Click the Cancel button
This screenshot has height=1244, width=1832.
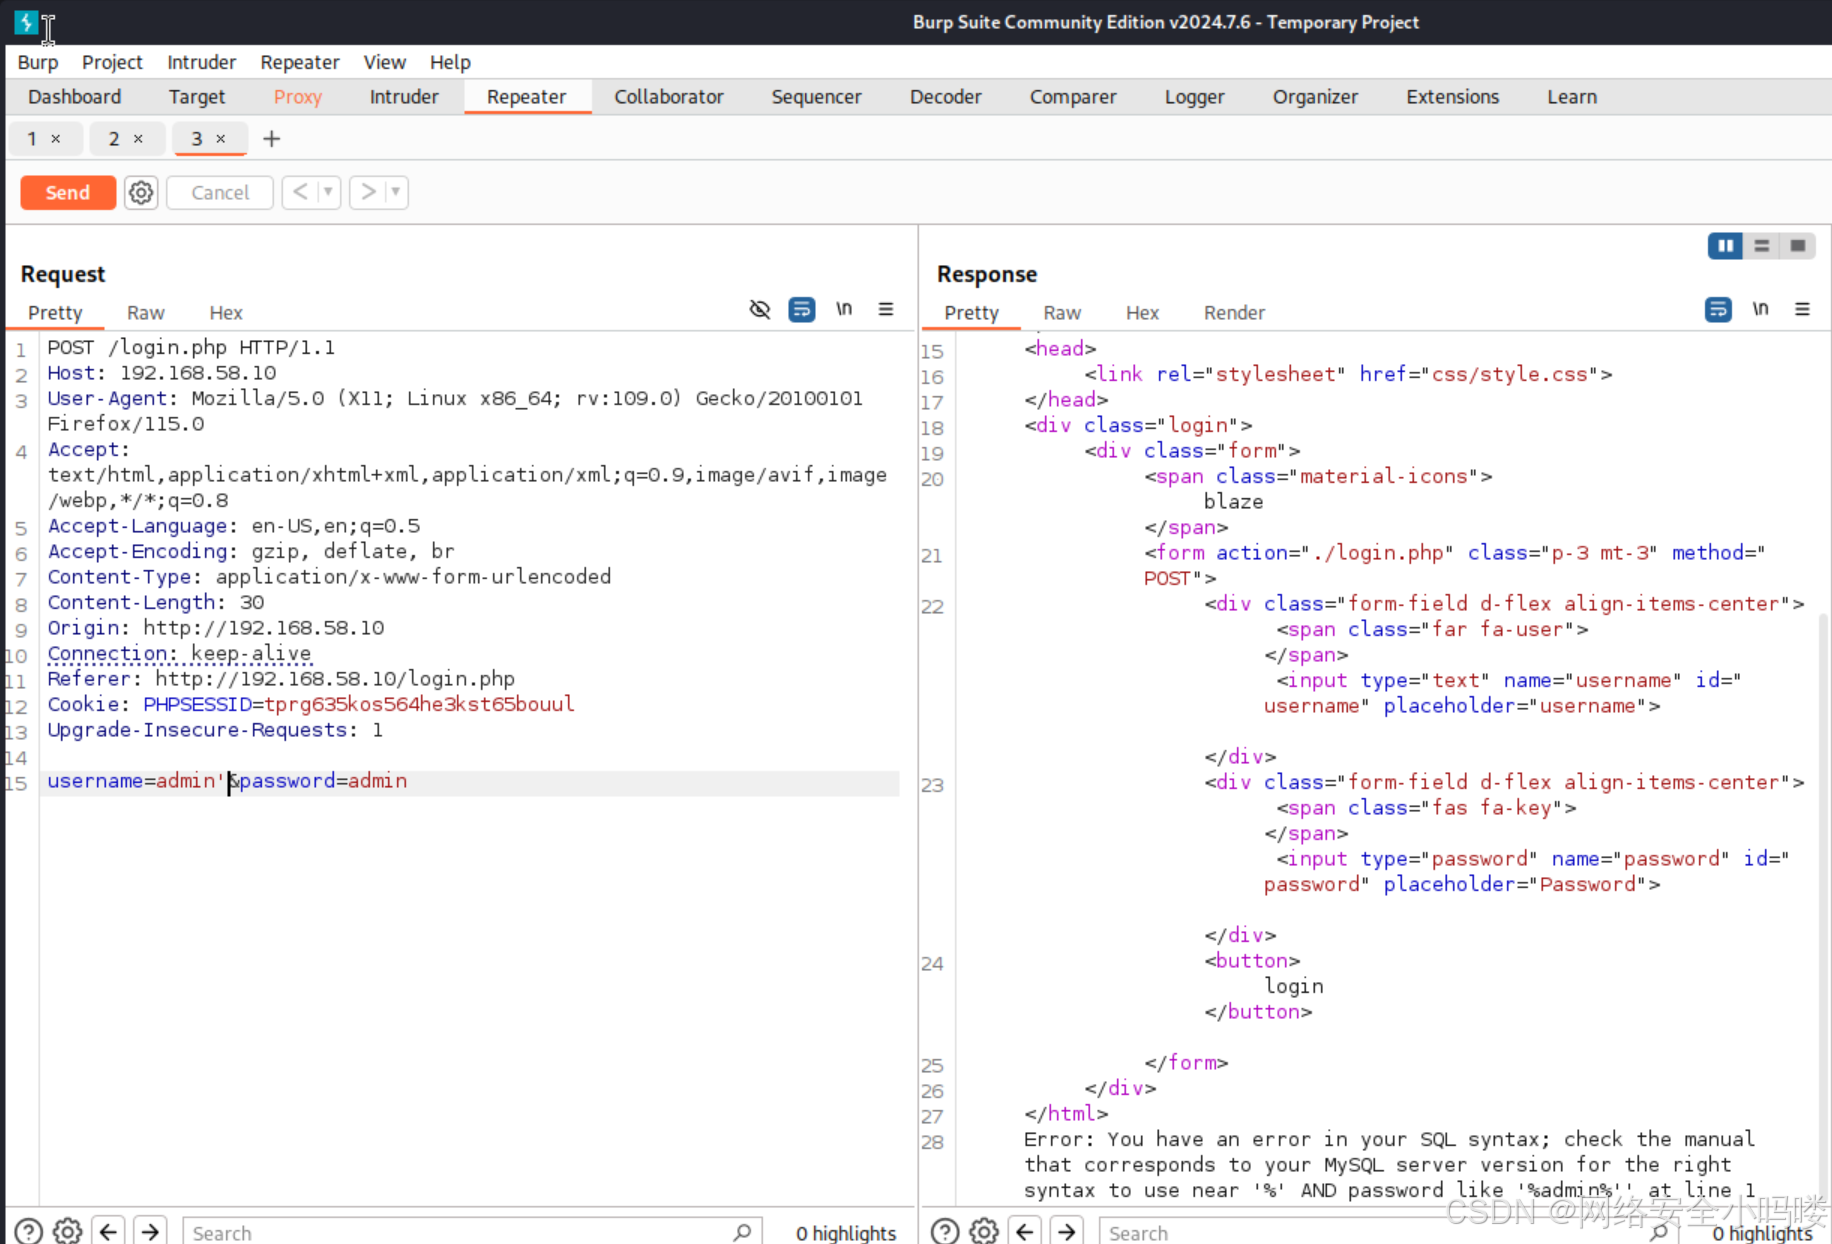[220, 192]
